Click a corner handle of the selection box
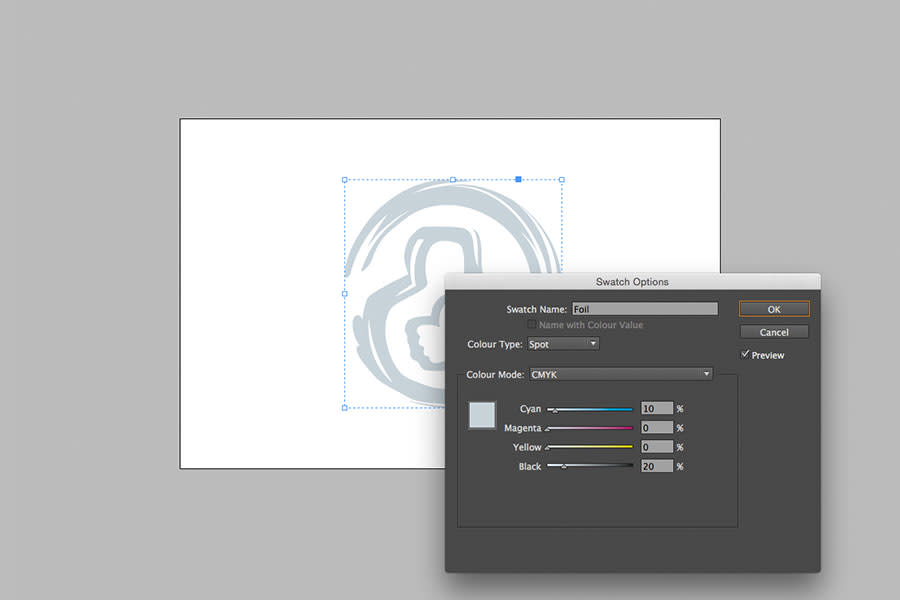 point(345,180)
